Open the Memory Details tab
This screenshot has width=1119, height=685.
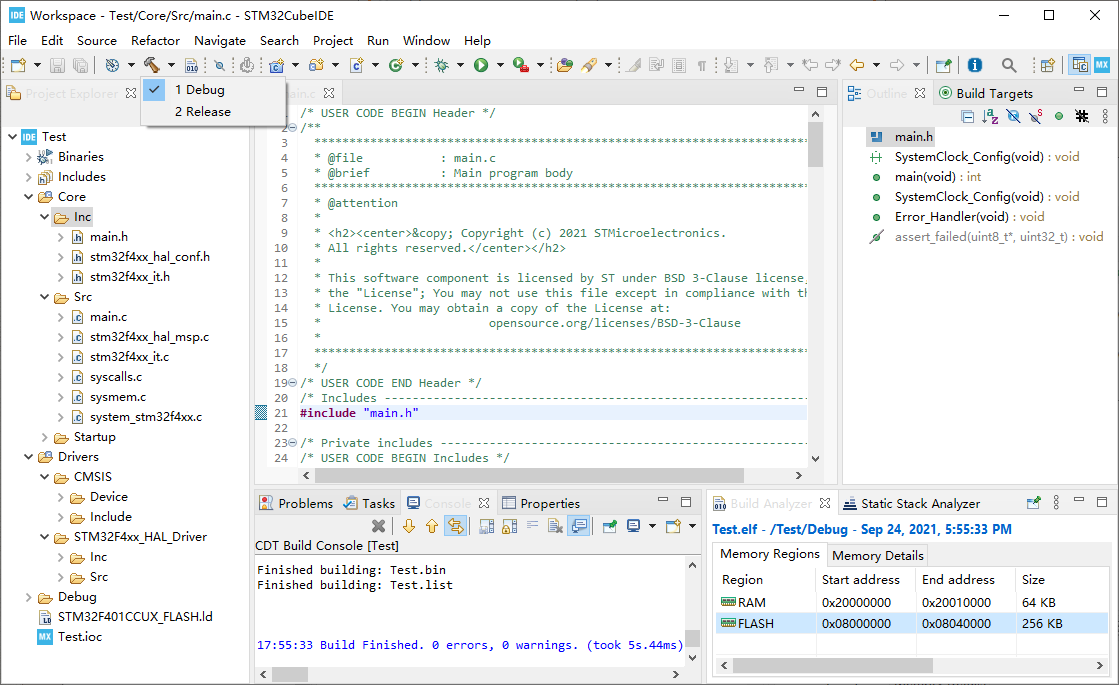(878, 555)
